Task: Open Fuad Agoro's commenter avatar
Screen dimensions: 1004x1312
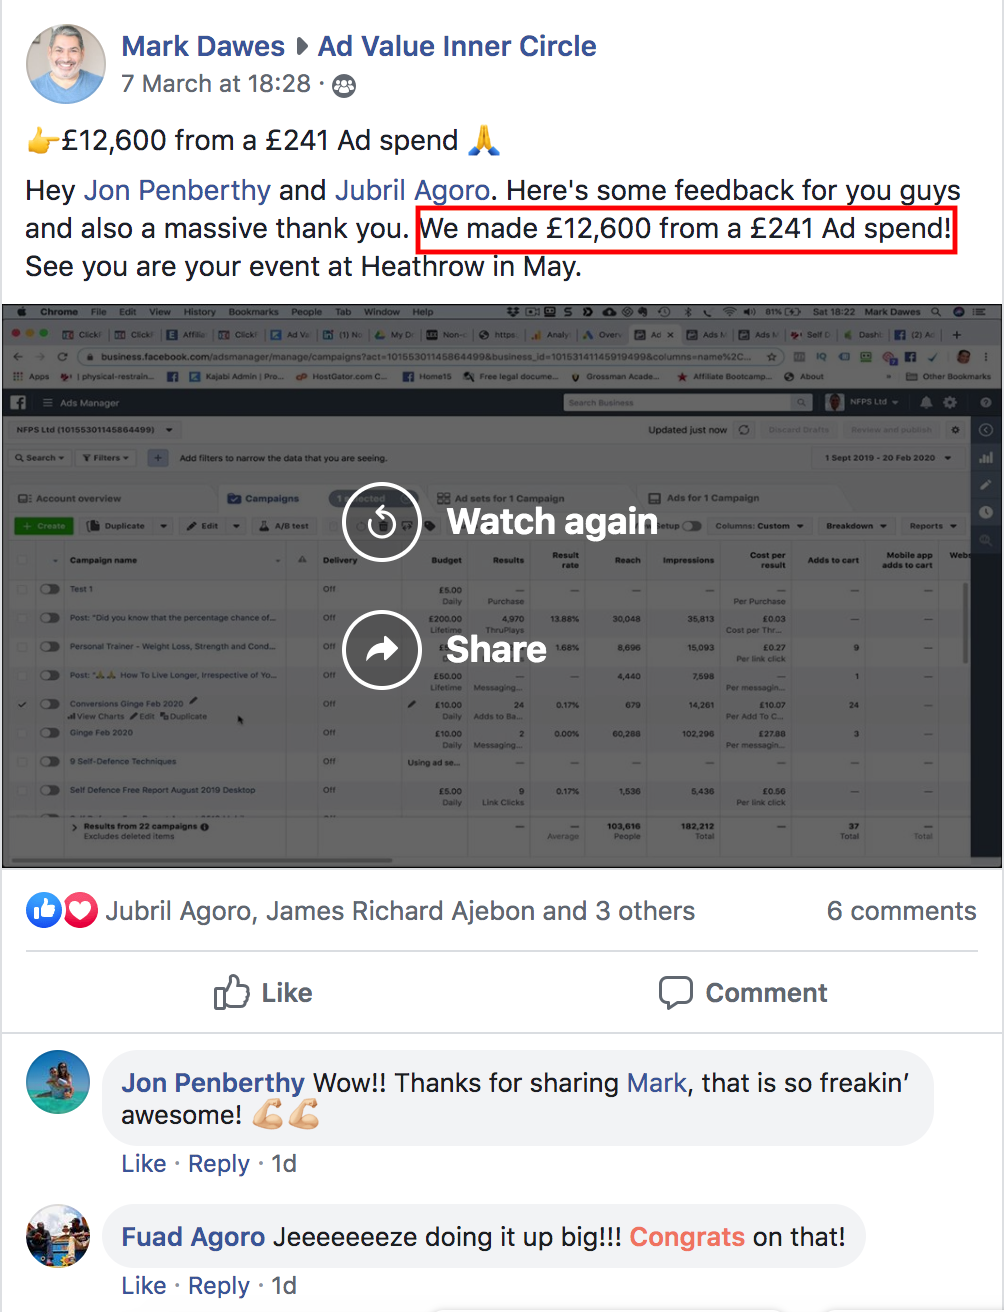Action: 58,1236
